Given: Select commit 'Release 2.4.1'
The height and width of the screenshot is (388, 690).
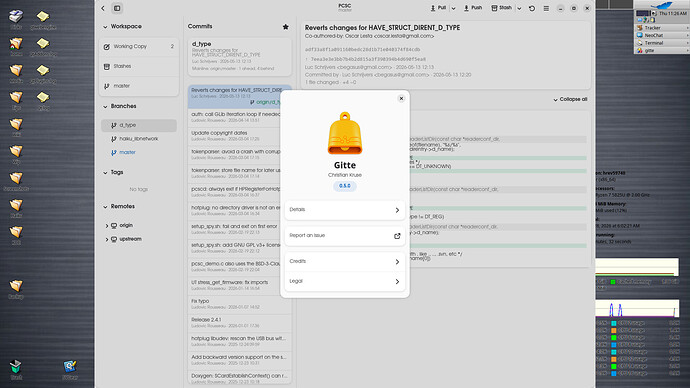Looking at the screenshot, I should [240, 322].
